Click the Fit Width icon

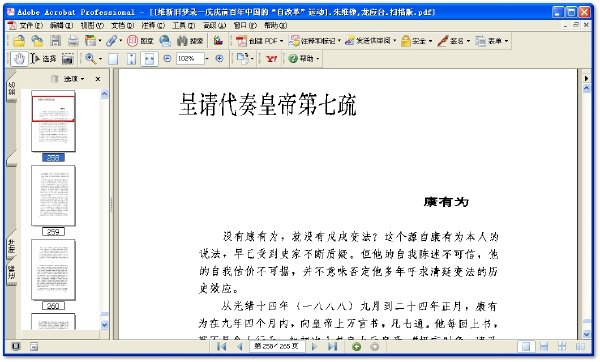[x=149, y=59]
